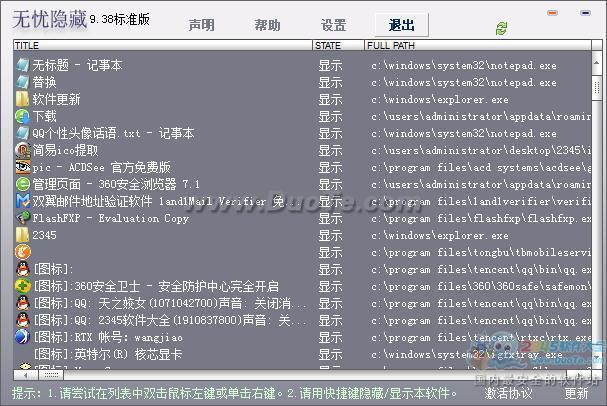This screenshot has height=406, width=607.
Task: Select the 简易ico提取 title
Action: tap(65, 150)
